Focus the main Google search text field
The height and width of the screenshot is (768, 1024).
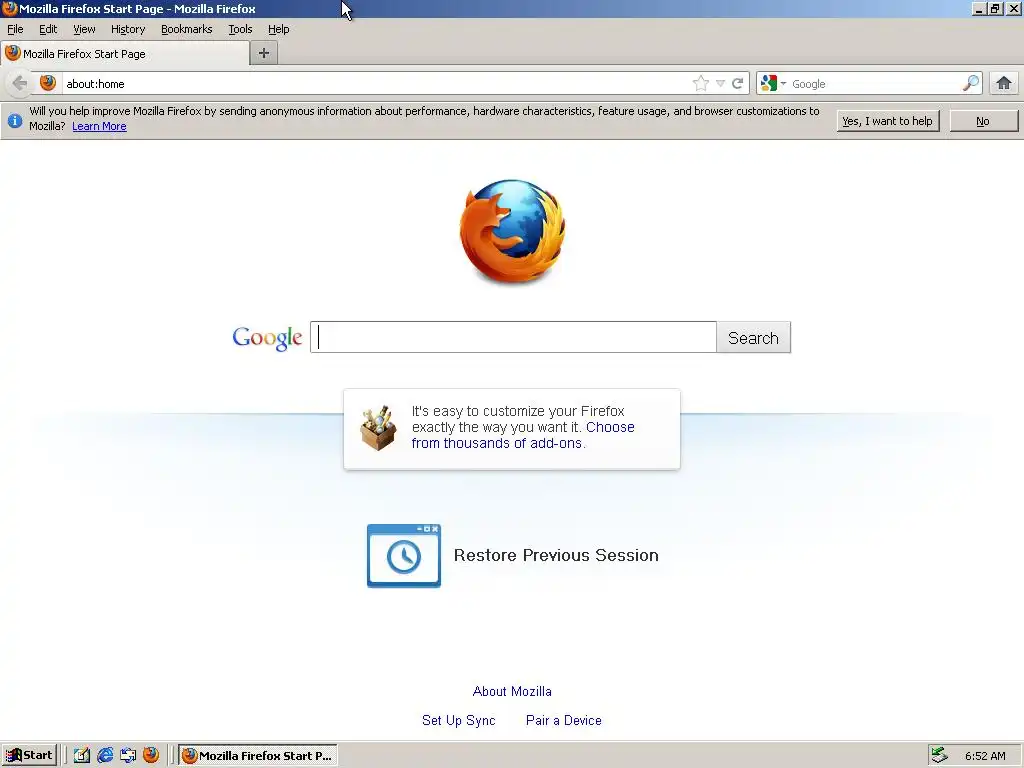point(513,337)
